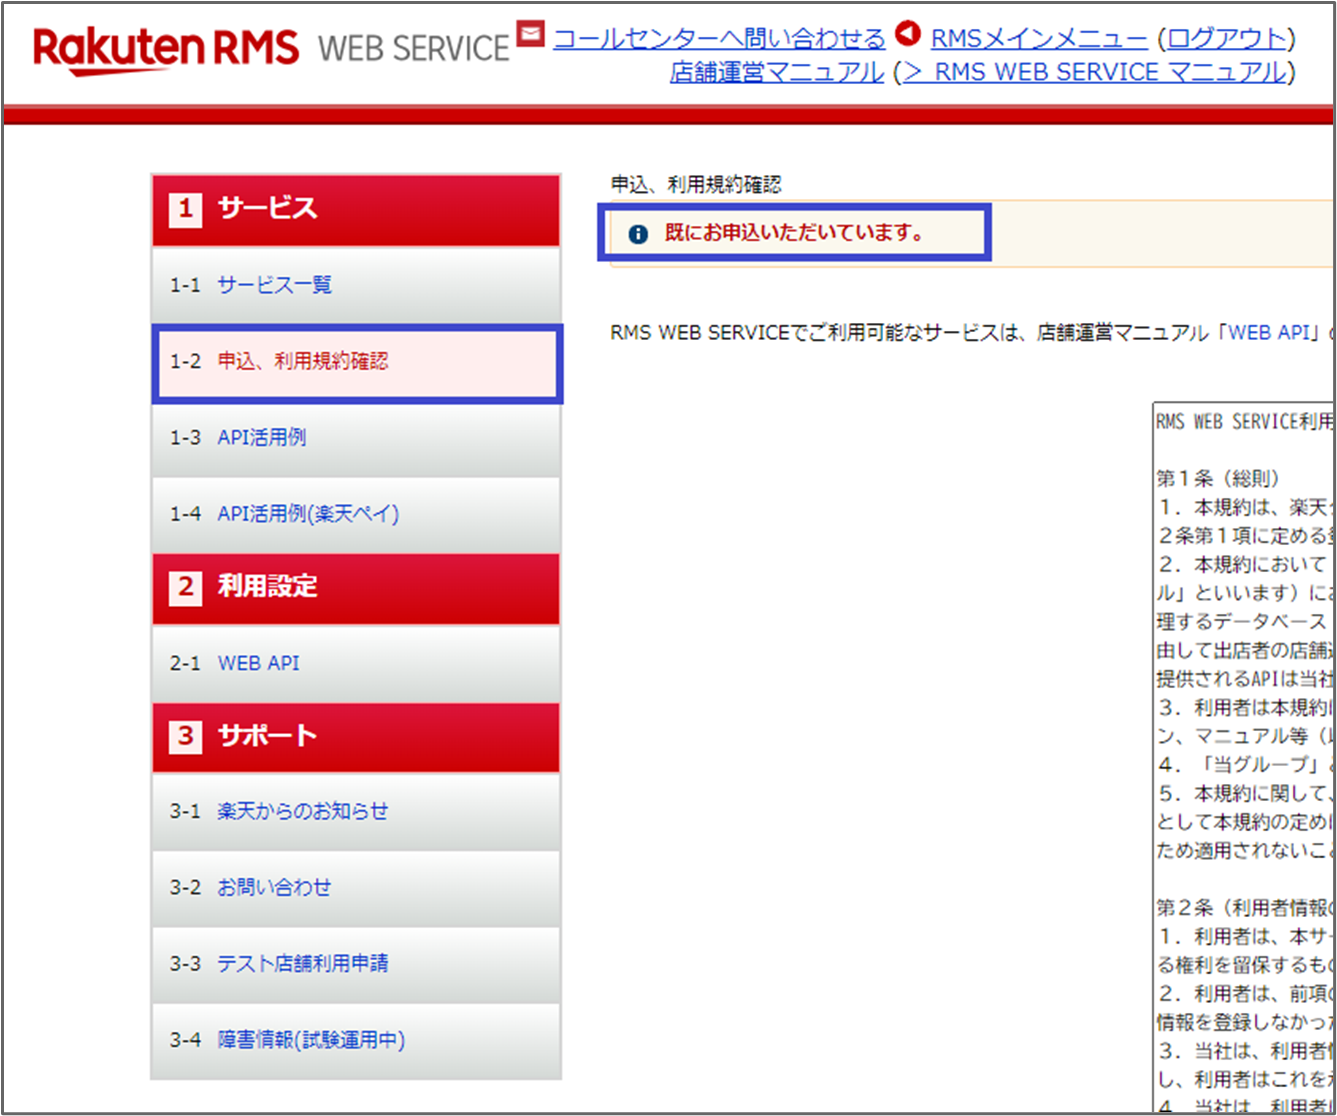Open 3-4 障害情報(試験運用中) menu item
1337x1116 pixels.
[356, 1040]
